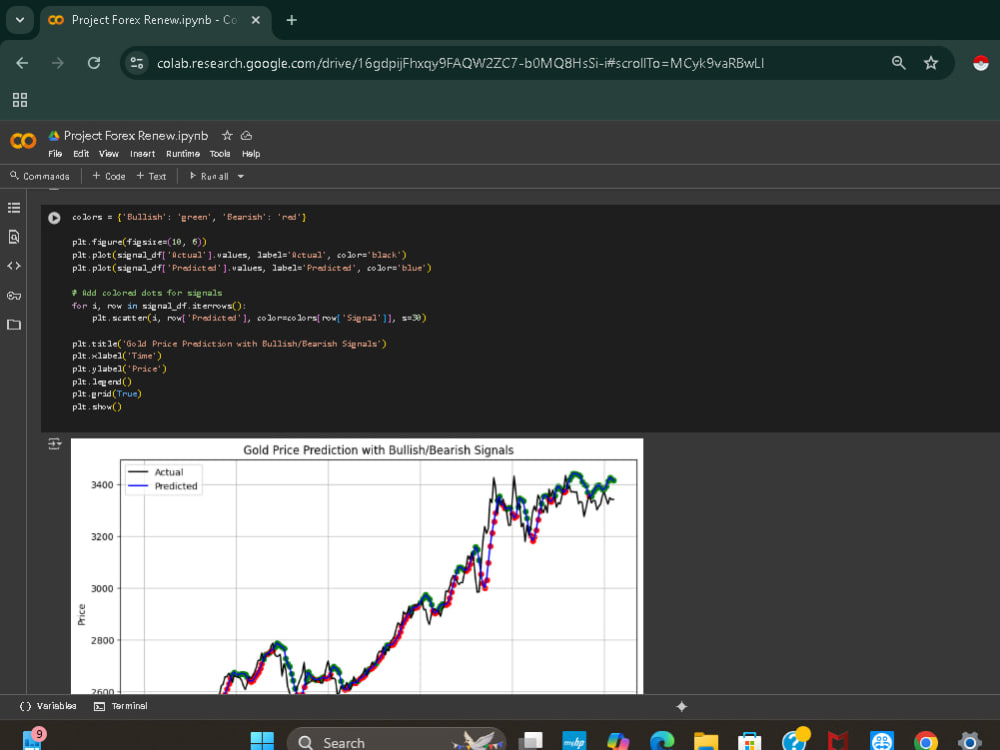Go forward to next page
This screenshot has height=750, width=1000.
pos(58,63)
